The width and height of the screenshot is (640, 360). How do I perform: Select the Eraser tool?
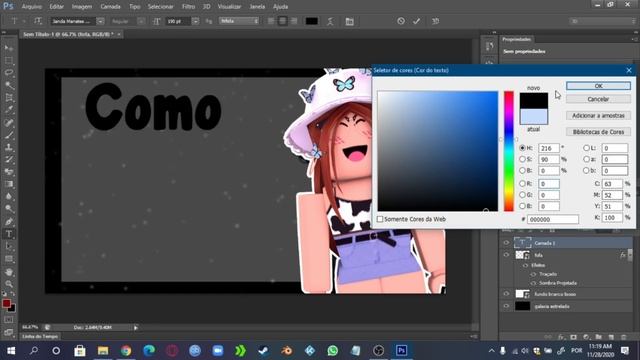coord(9,172)
